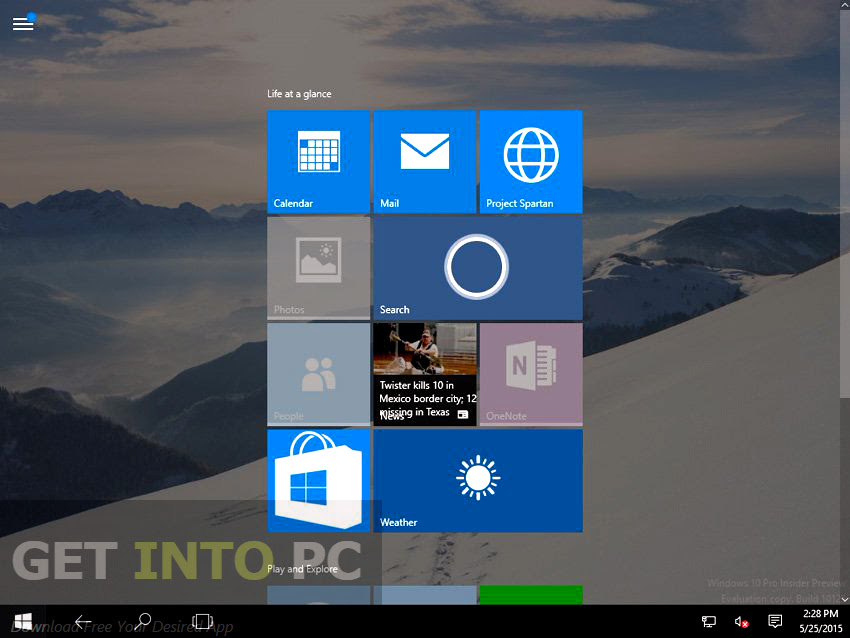
Task: Click the back arrow in taskbar
Action: (x=83, y=621)
